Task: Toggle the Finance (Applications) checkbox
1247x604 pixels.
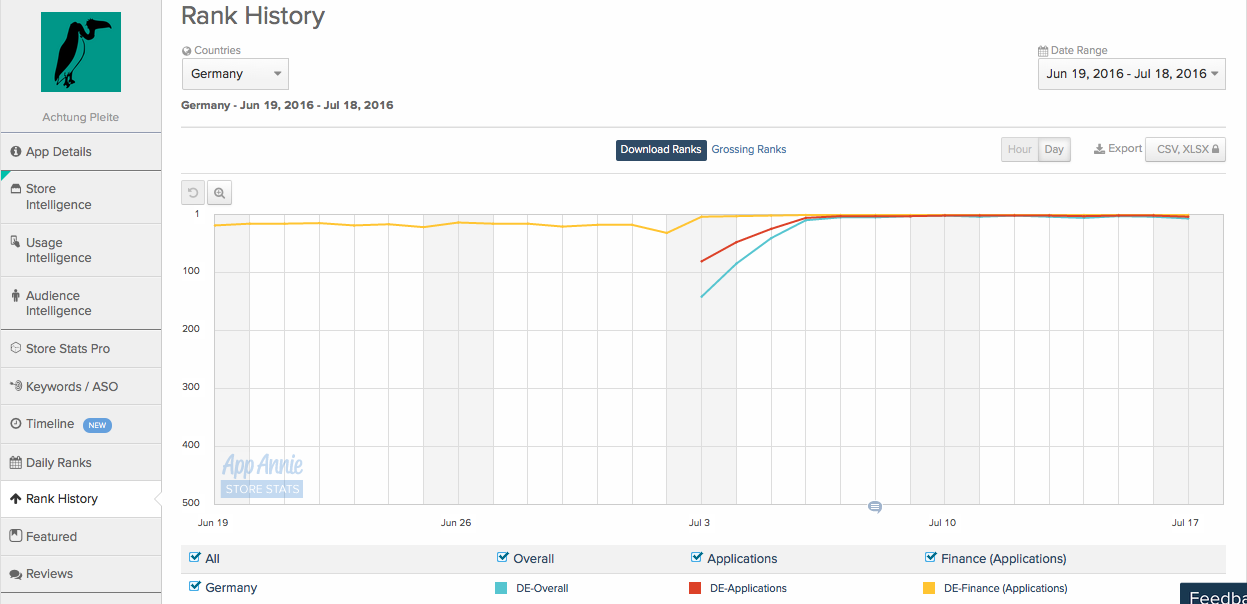Action: click(x=931, y=558)
